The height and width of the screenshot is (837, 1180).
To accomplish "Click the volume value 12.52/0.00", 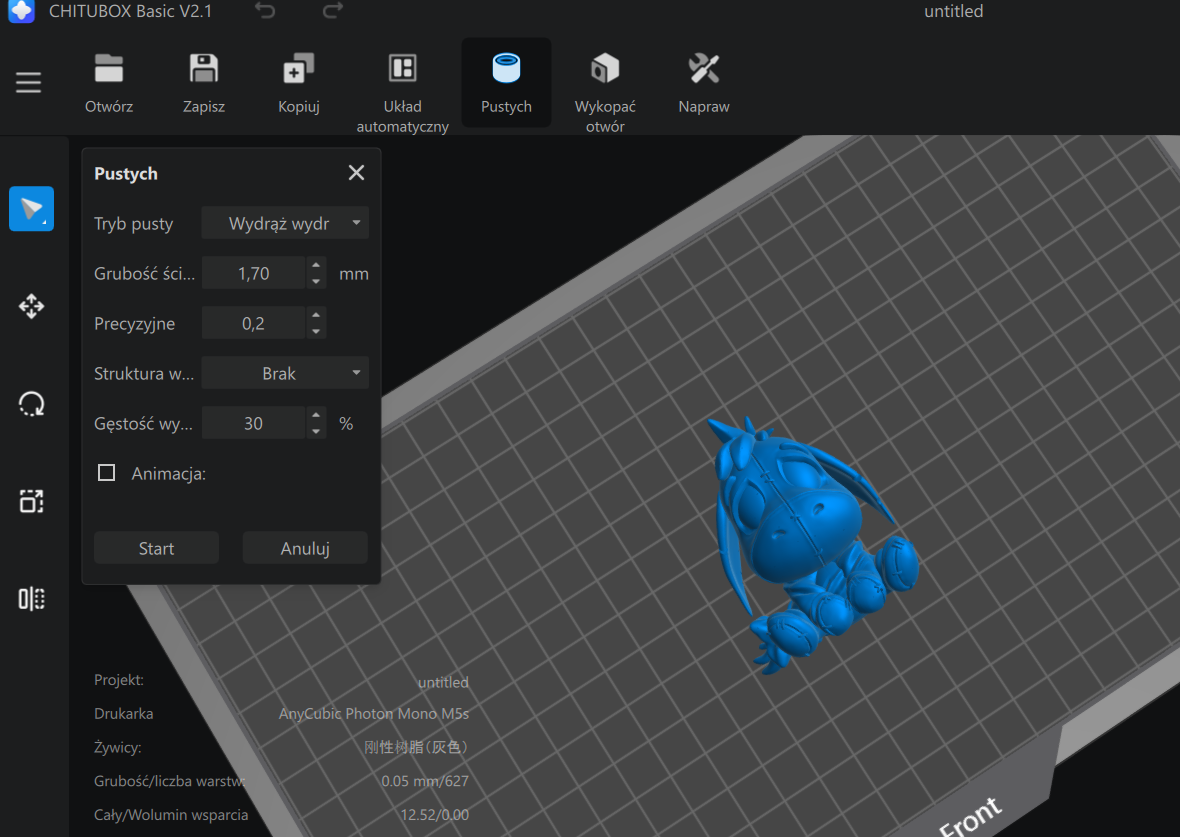I will [434, 815].
